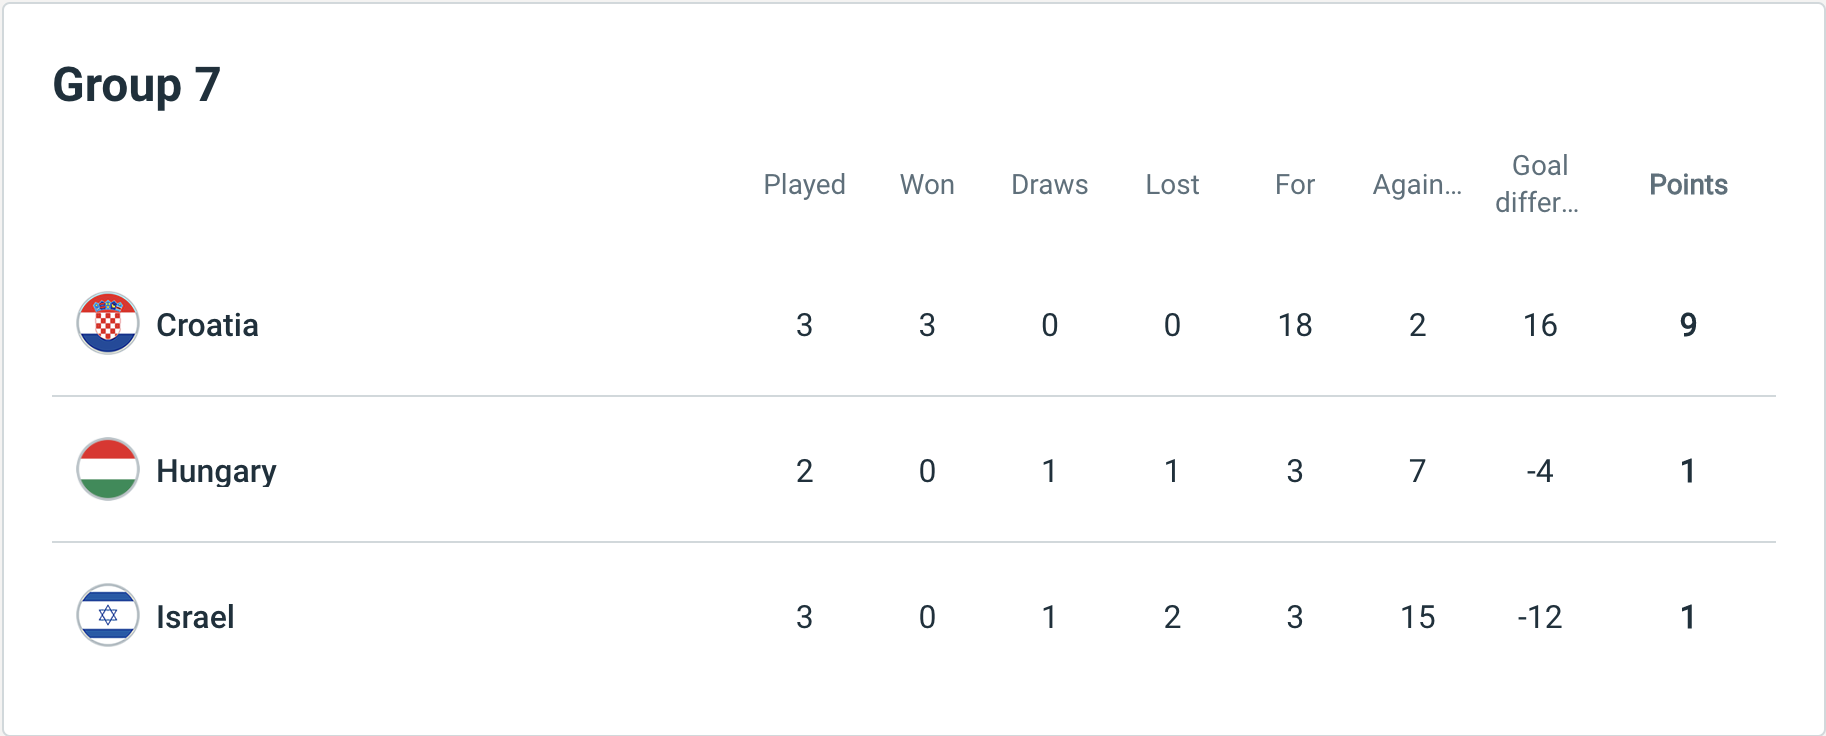
Task: Click Croatia's points value 9
Action: [x=1688, y=325]
